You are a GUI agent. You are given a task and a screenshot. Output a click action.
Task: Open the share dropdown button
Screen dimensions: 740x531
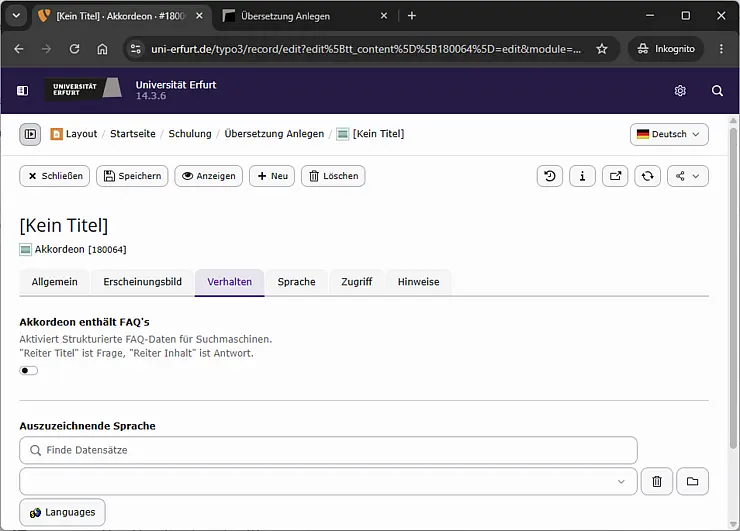(688, 176)
